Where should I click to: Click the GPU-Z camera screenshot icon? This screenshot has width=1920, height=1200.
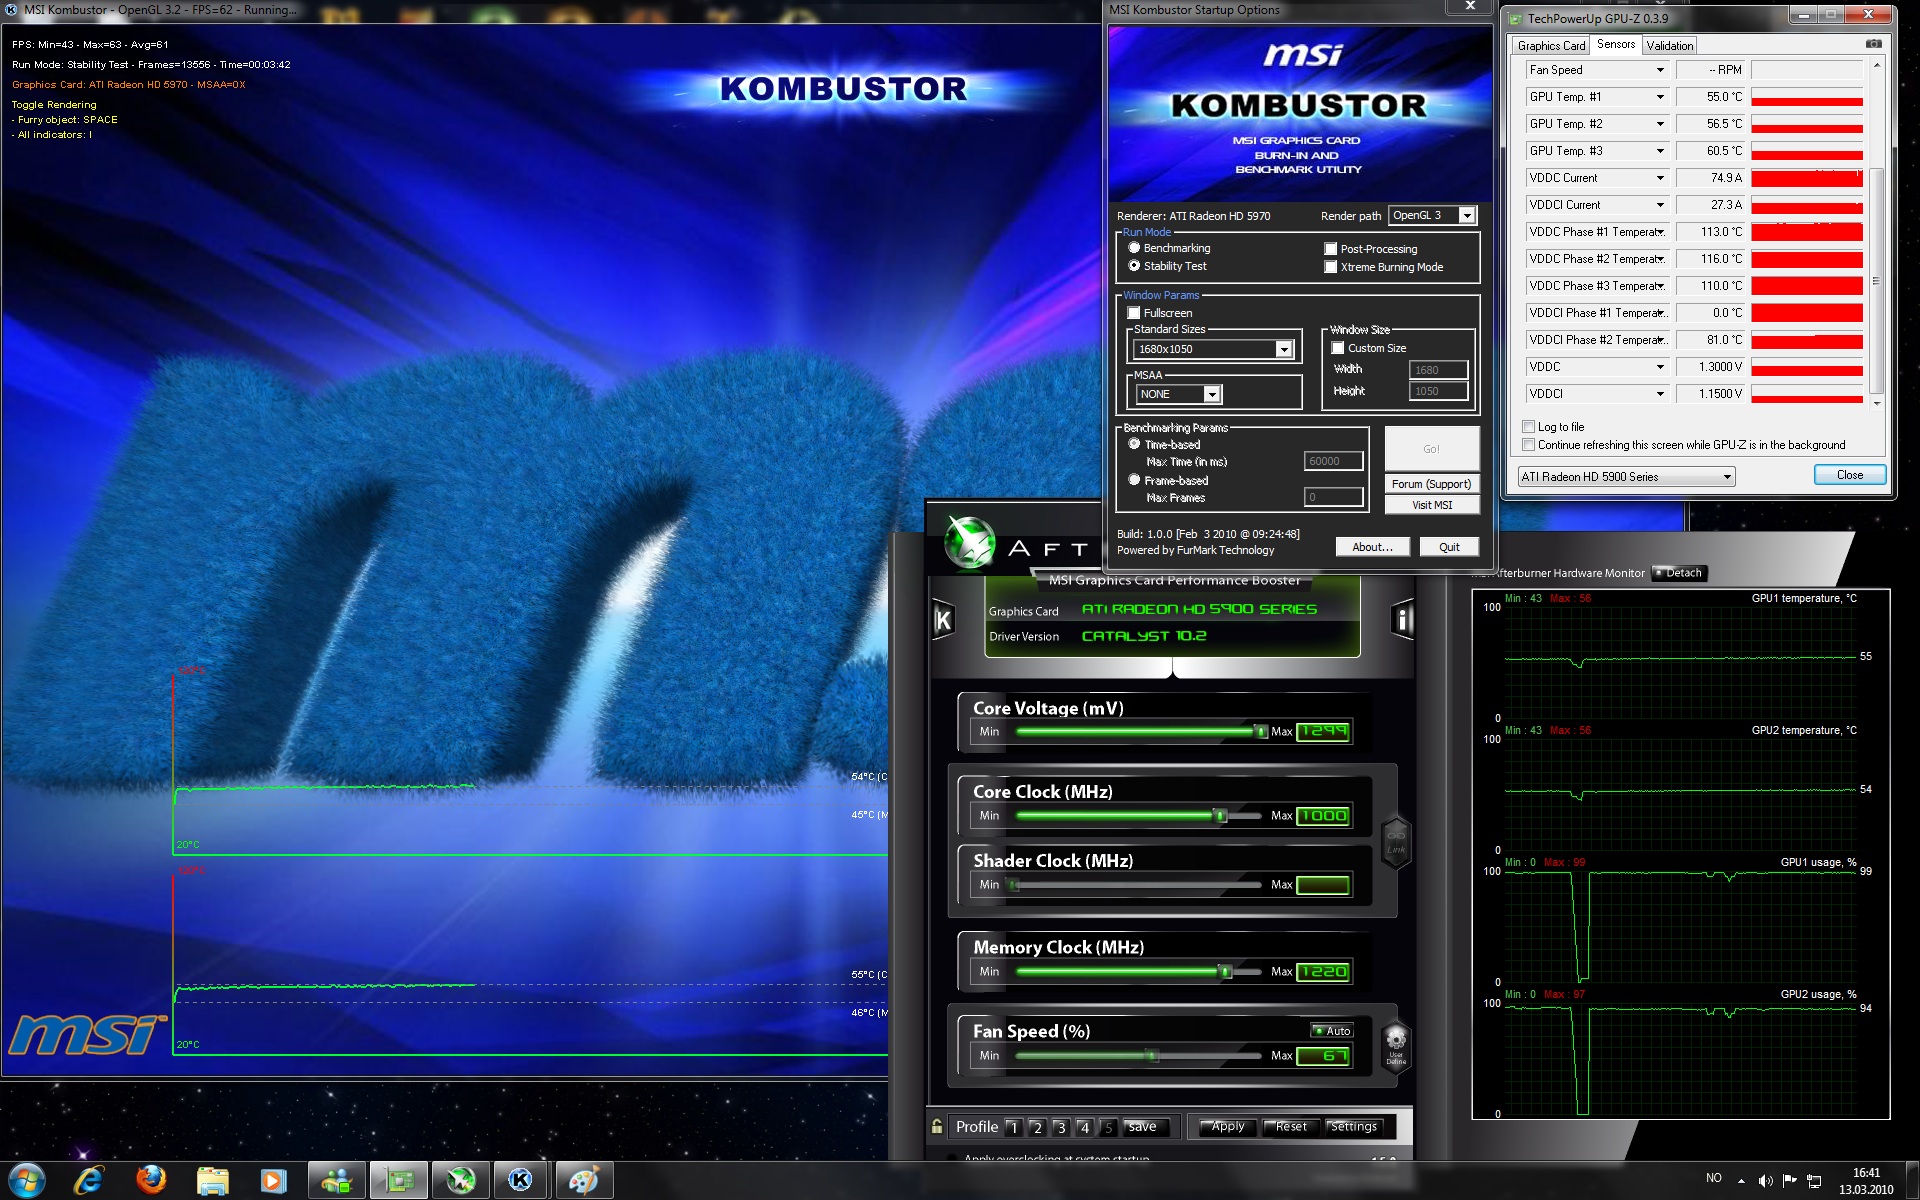coord(1873,45)
